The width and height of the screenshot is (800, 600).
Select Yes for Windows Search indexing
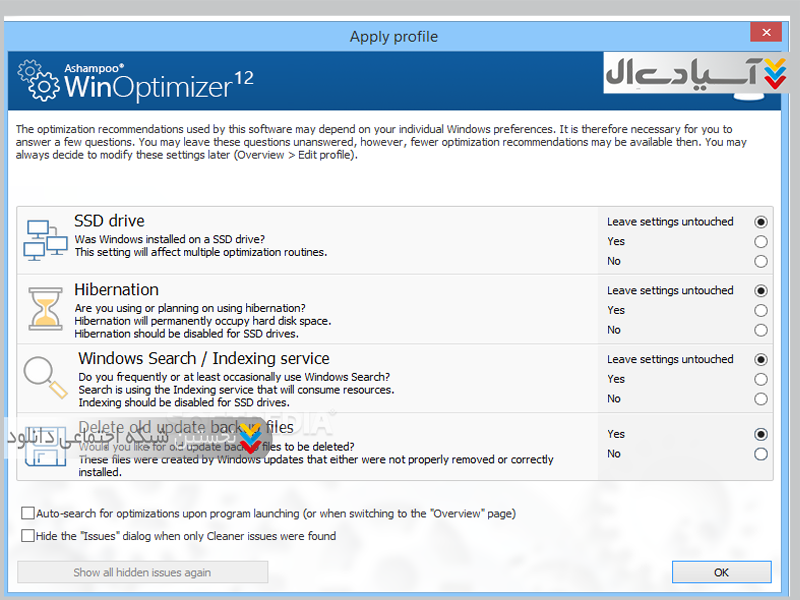tap(761, 379)
